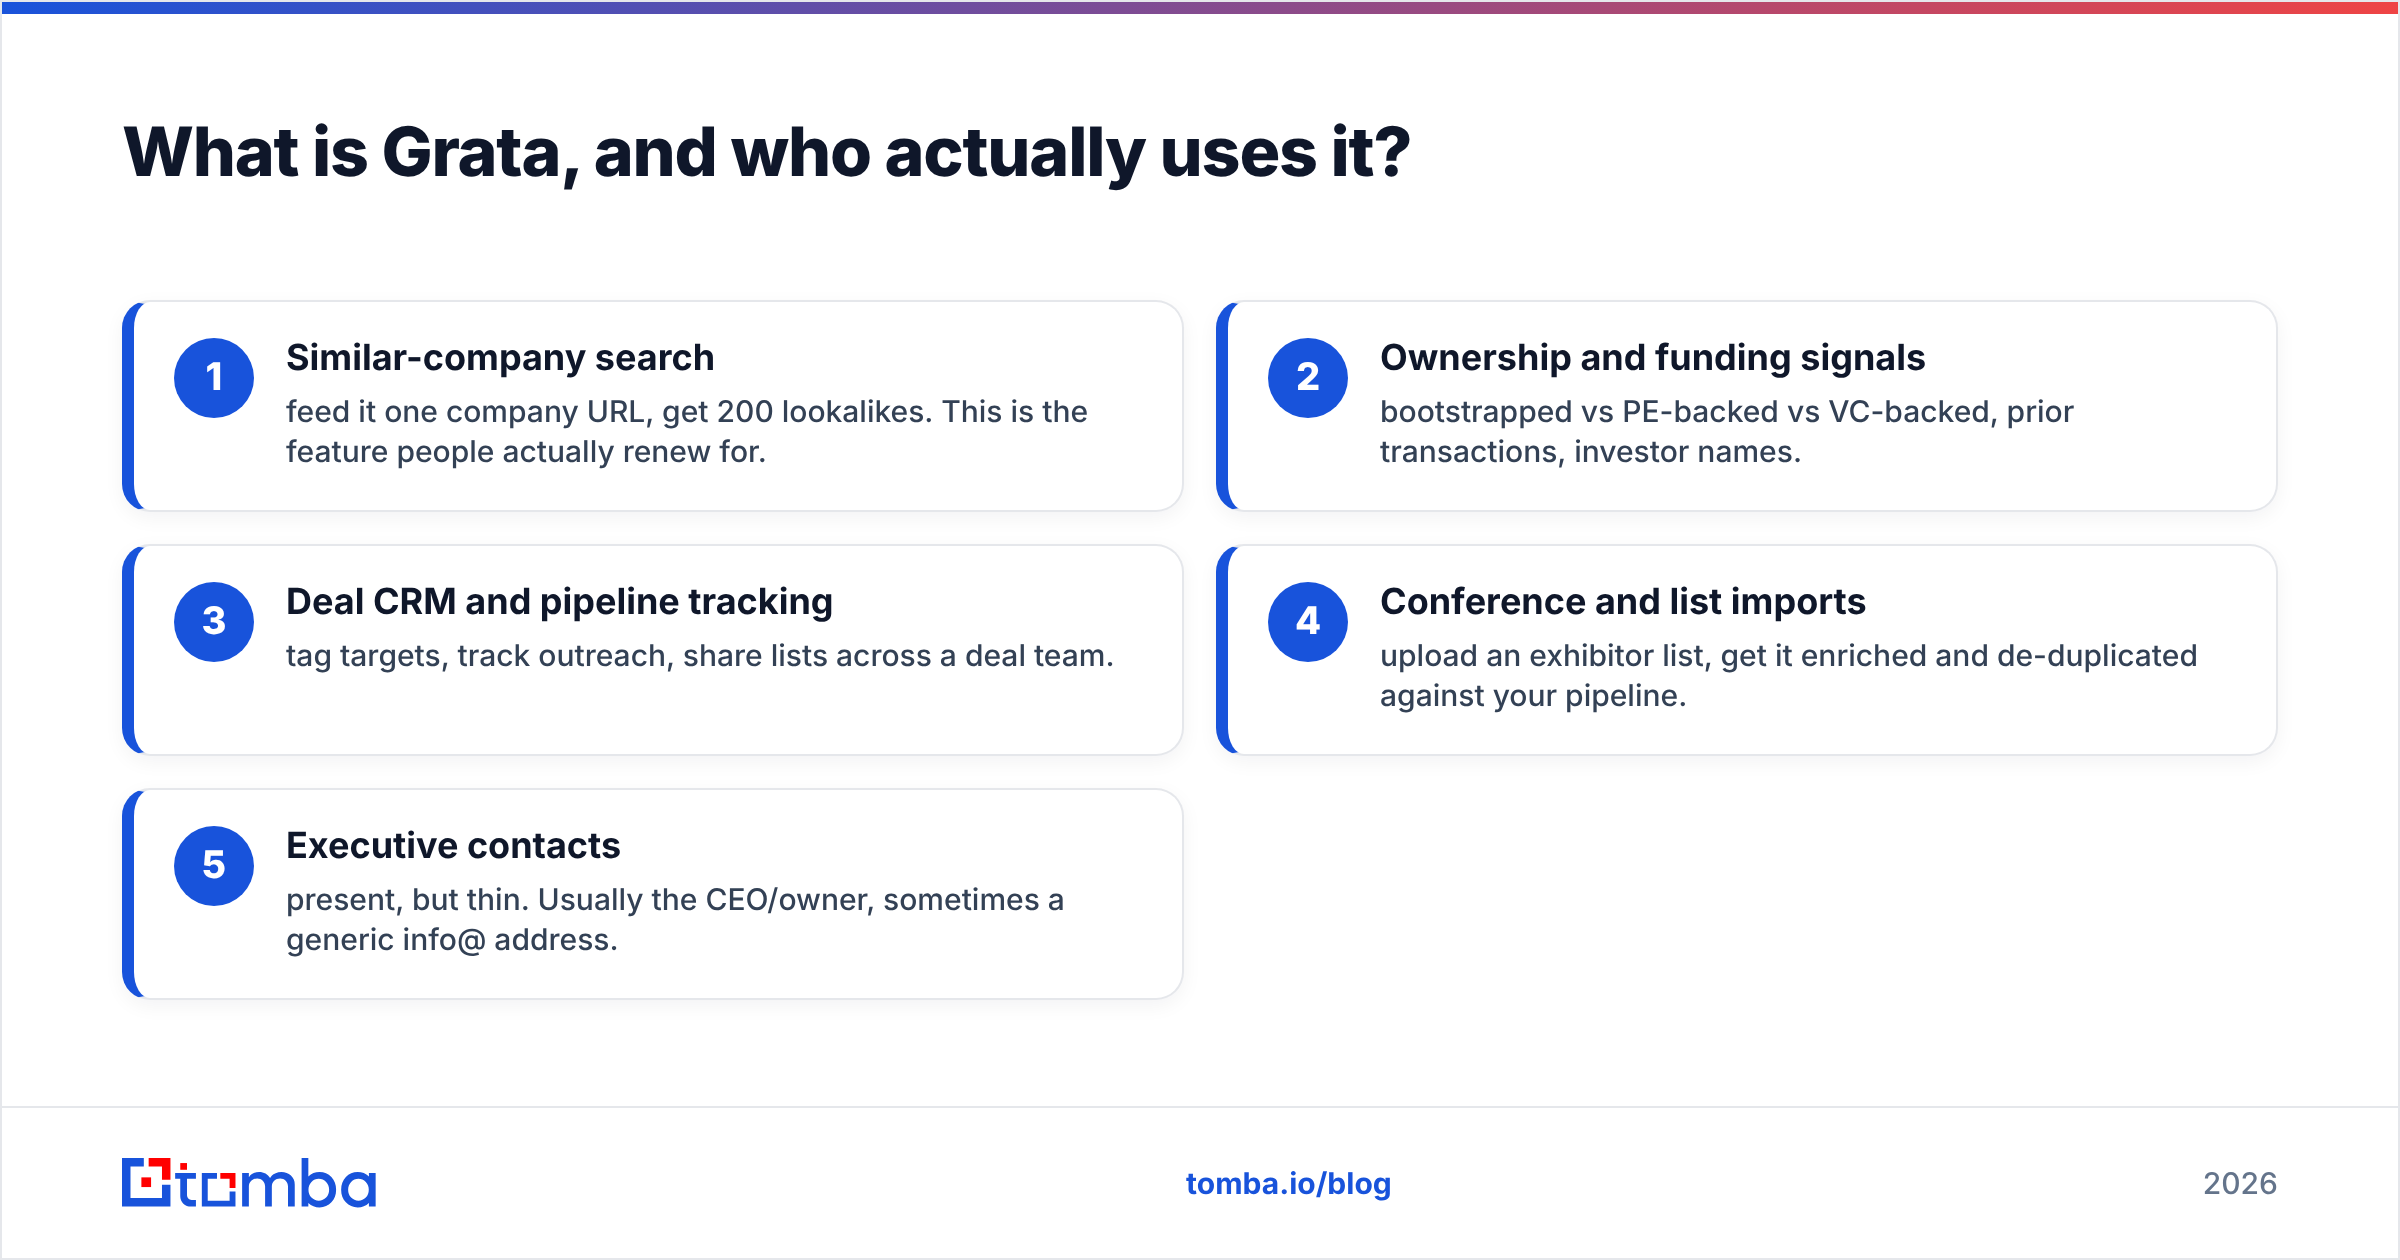
Task: Click the bootstrapped vs PE-backed description
Action: point(1727,432)
